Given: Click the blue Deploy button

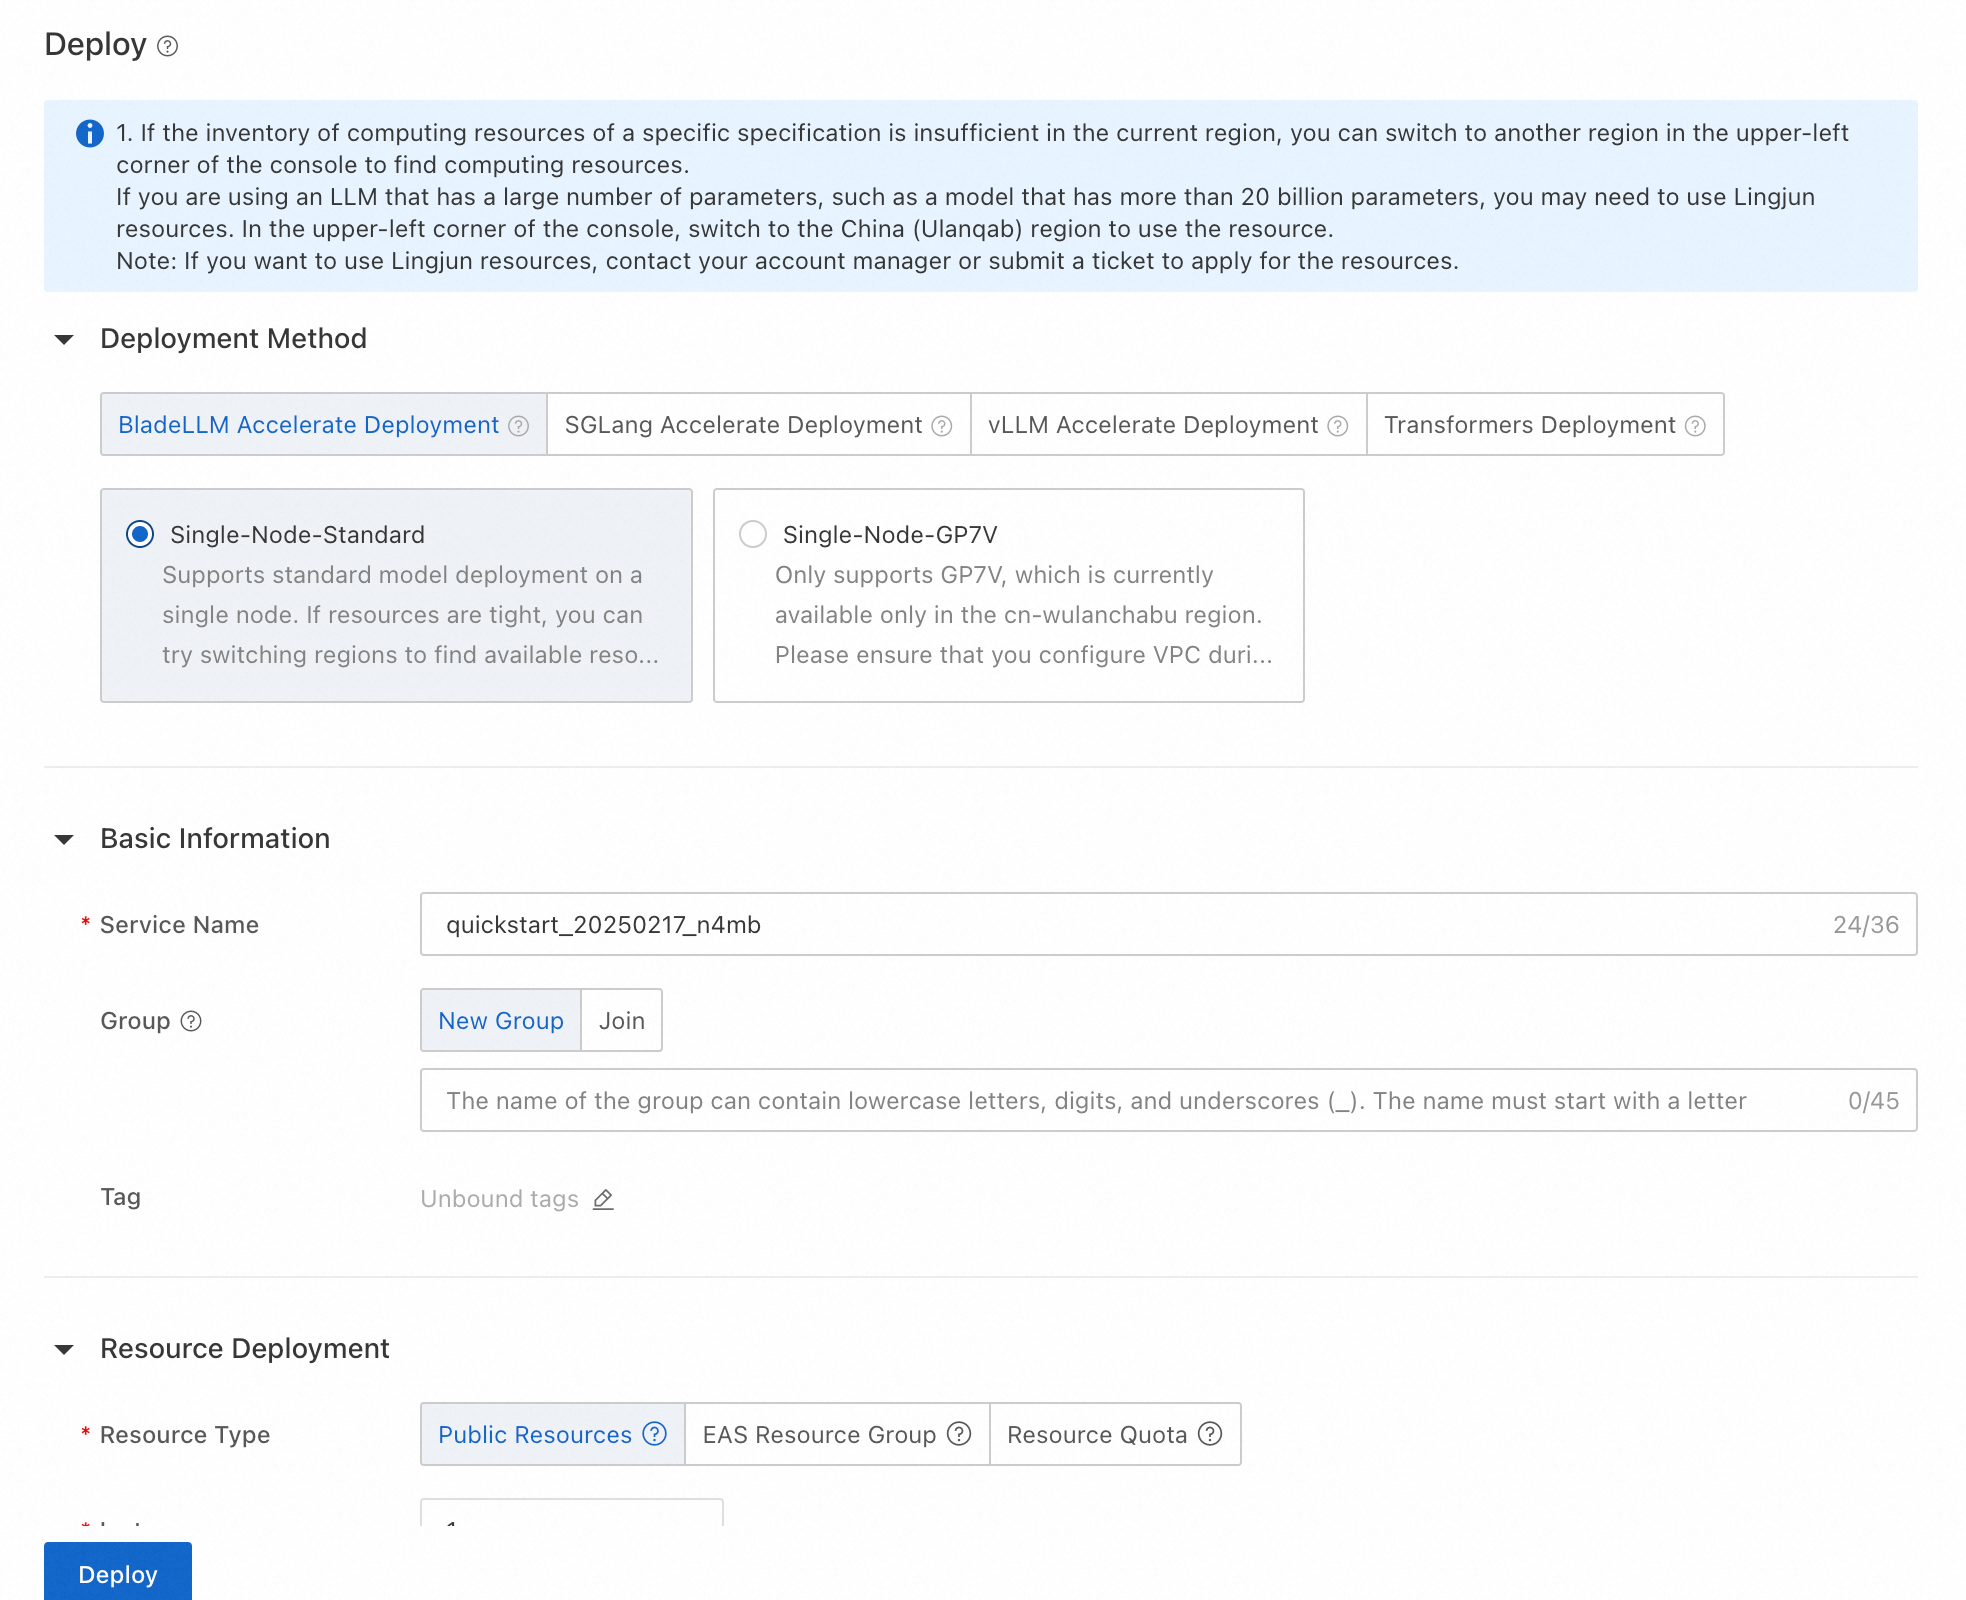Looking at the screenshot, I should coord(118,1572).
